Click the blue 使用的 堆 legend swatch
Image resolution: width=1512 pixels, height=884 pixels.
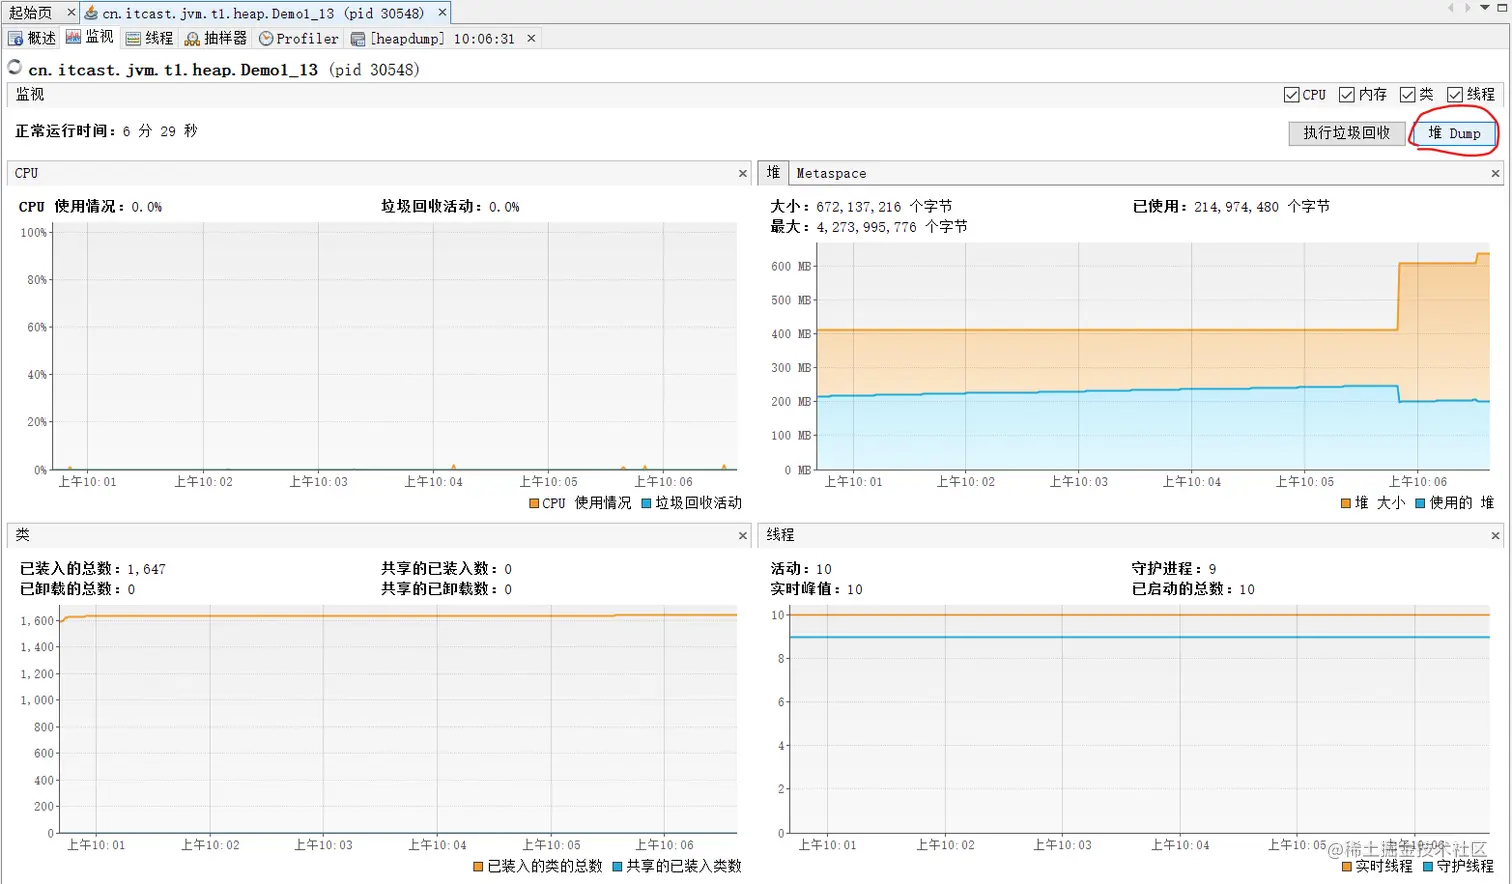pos(1420,503)
